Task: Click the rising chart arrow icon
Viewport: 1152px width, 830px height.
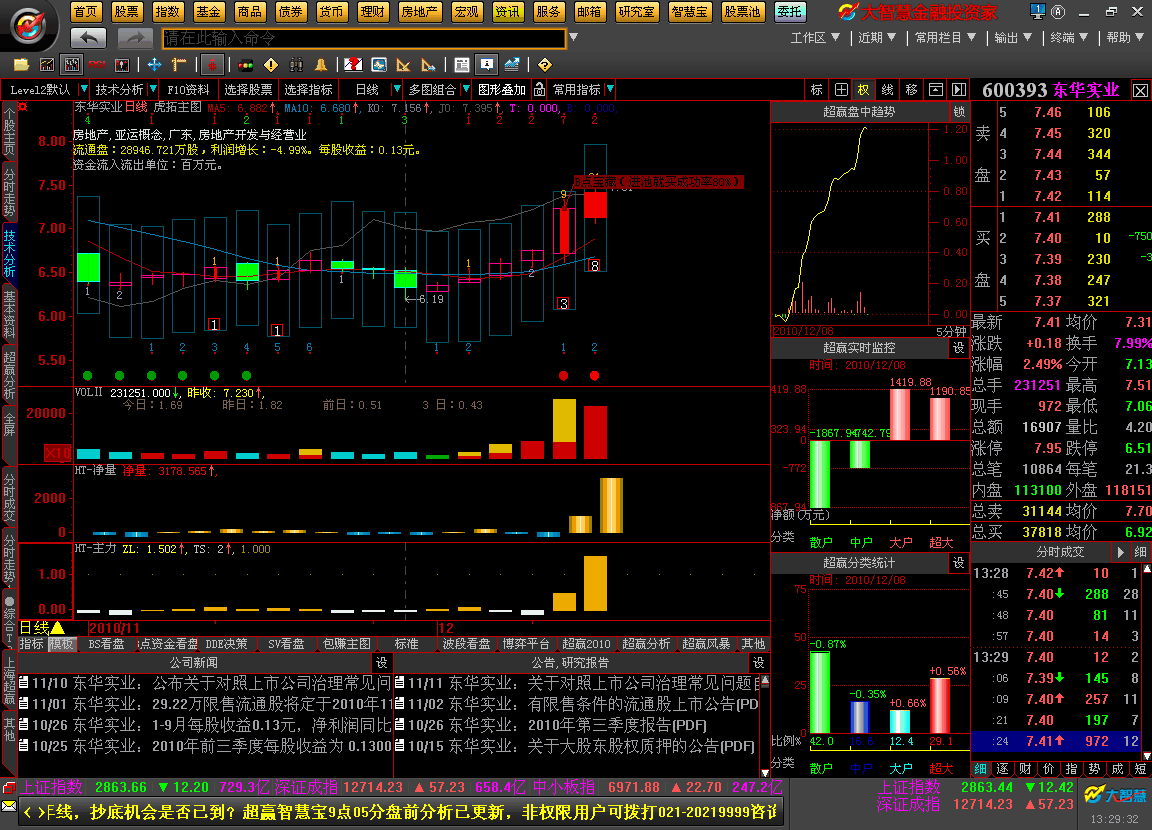Action: (x=511, y=65)
